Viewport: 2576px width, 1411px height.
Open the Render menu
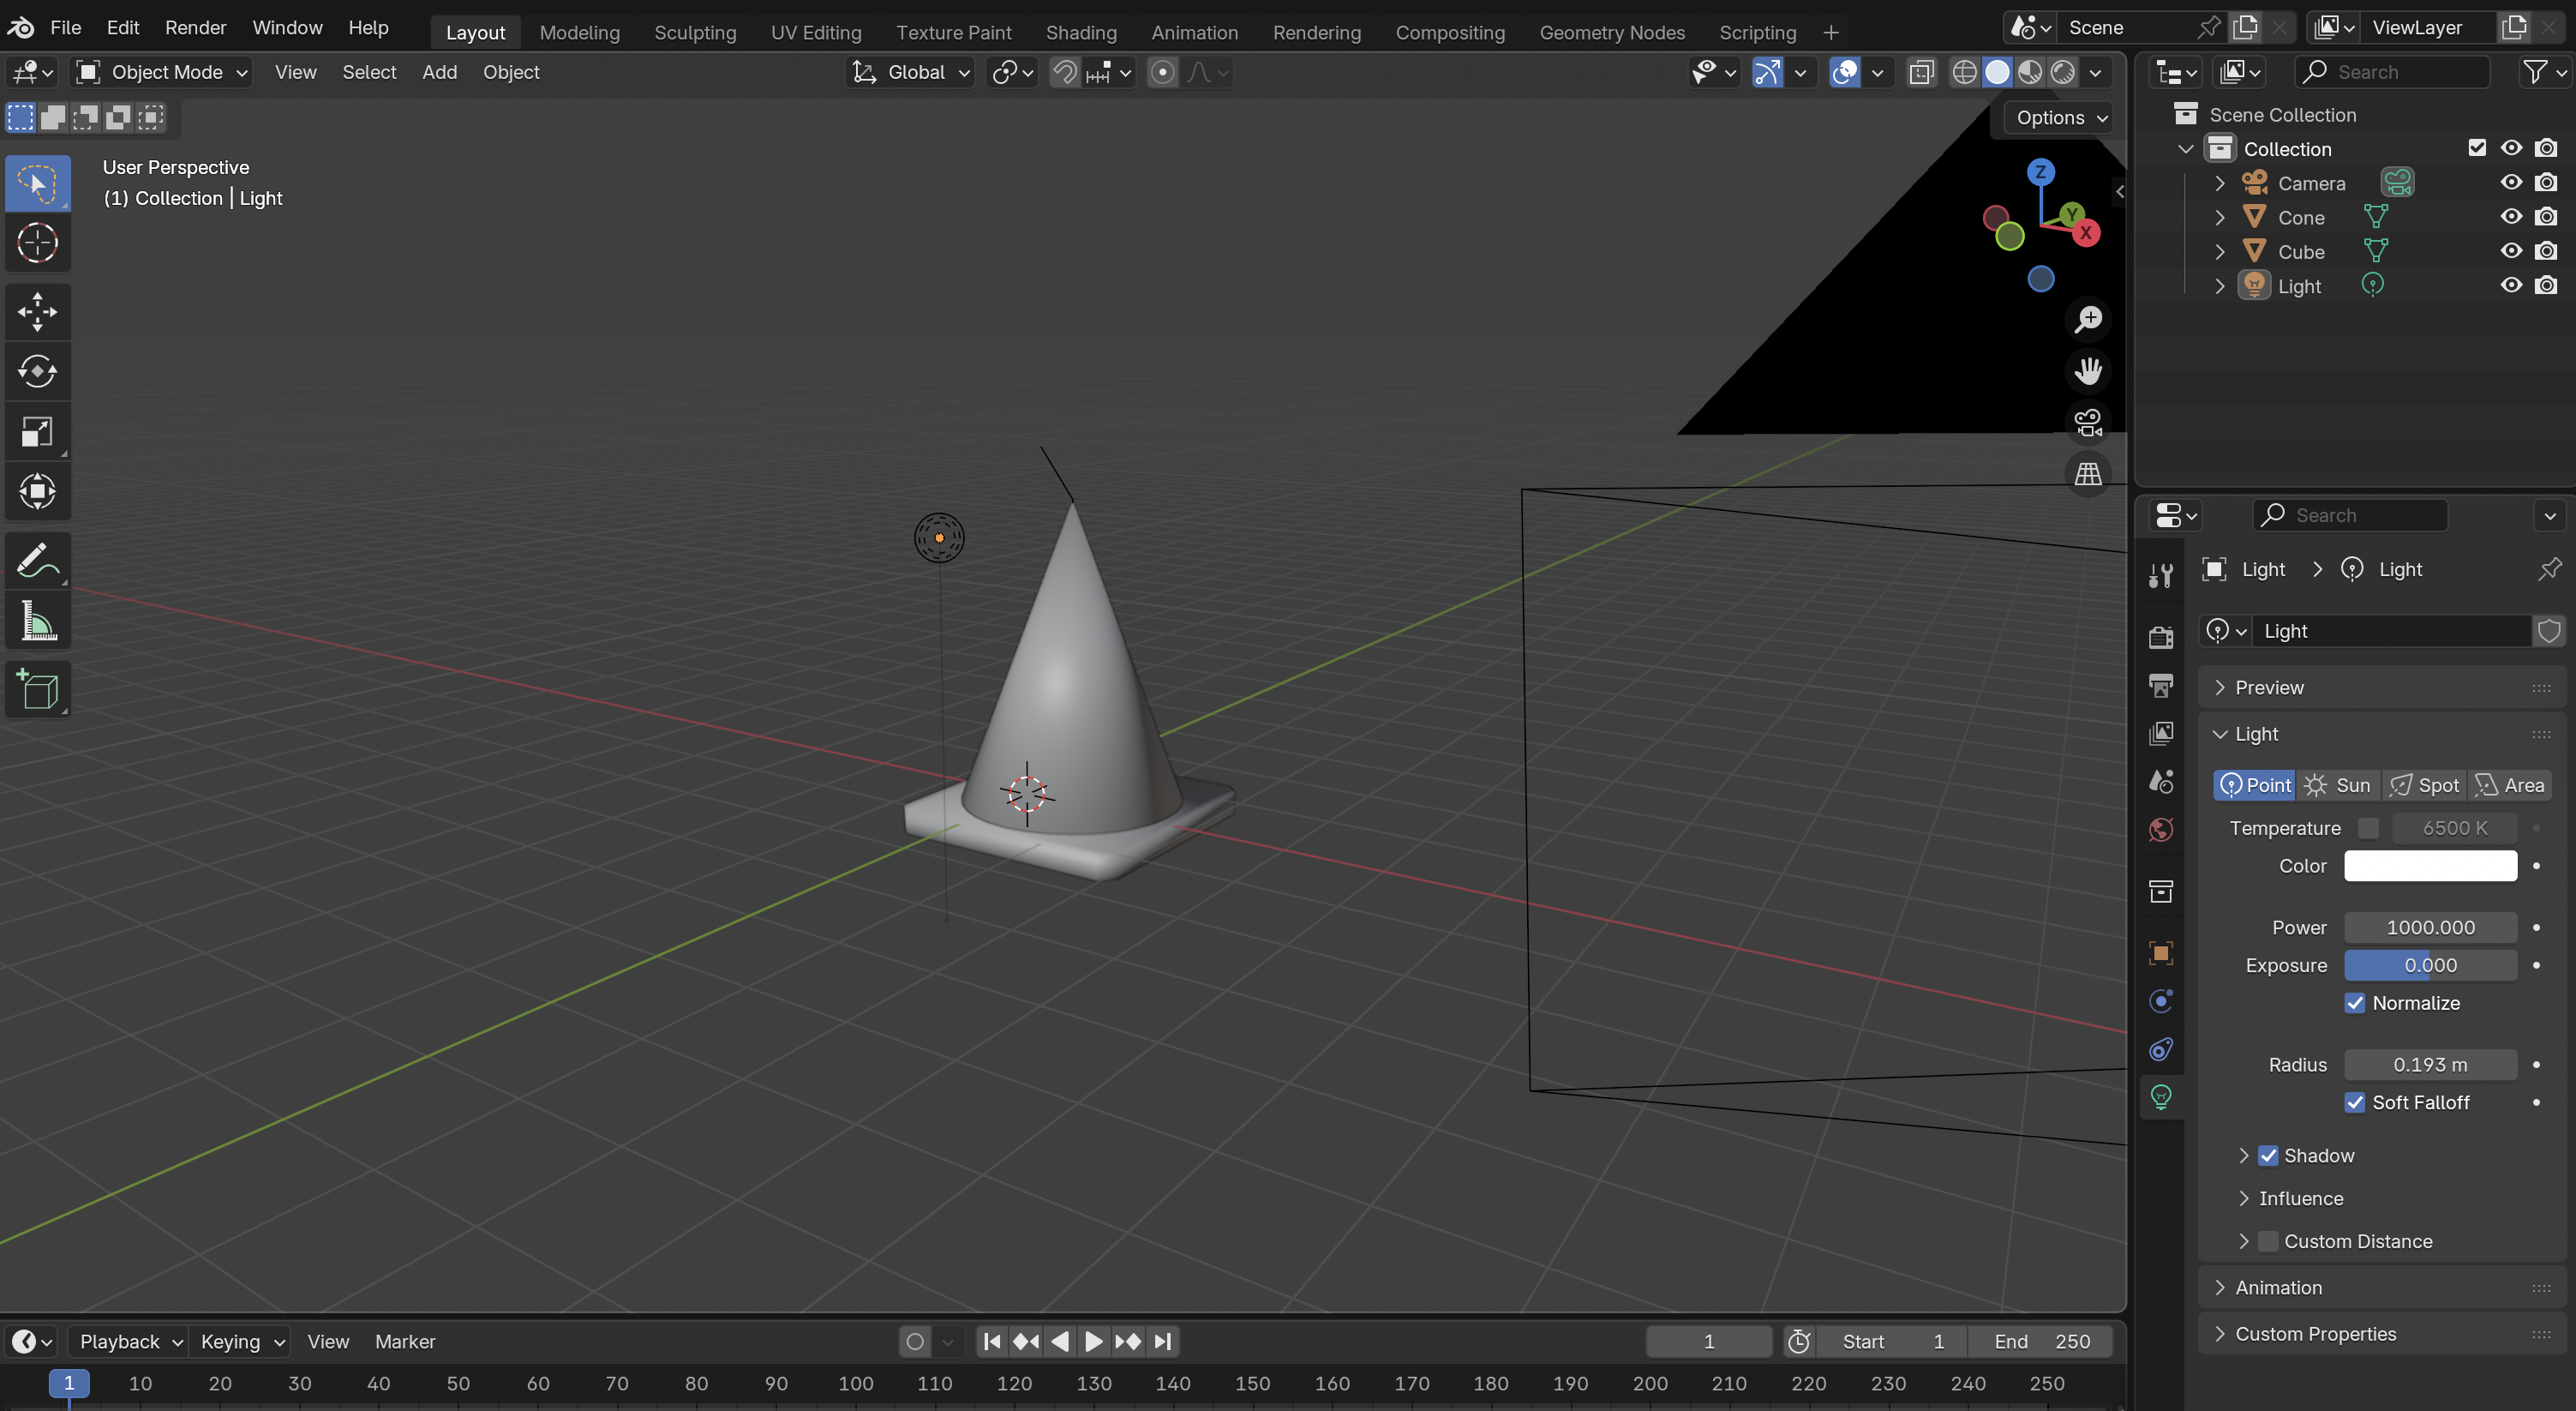[x=195, y=27]
